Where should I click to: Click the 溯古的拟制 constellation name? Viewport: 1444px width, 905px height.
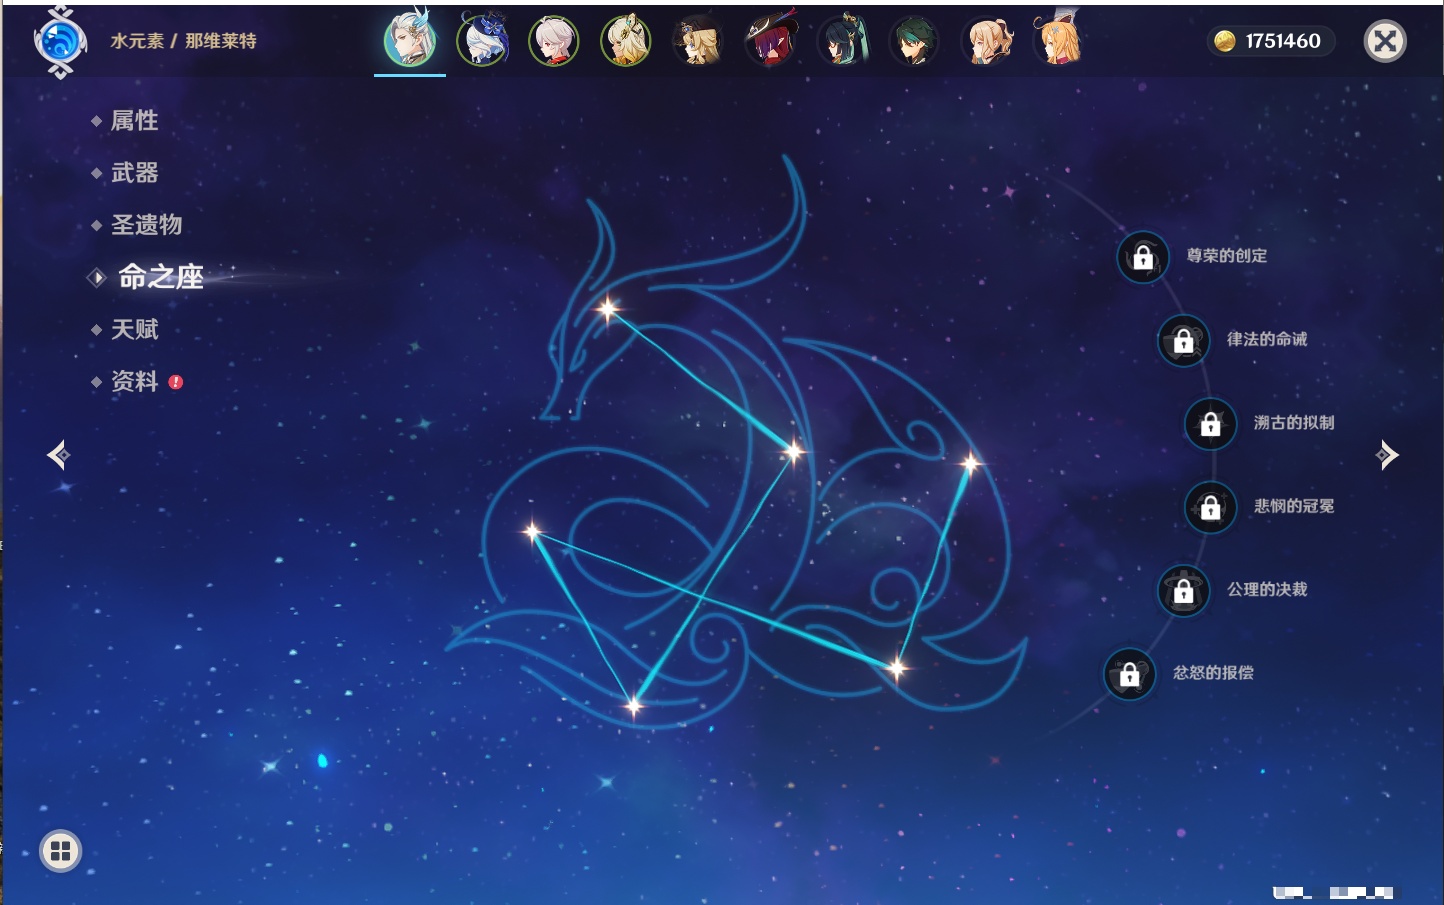(1294, 423)
